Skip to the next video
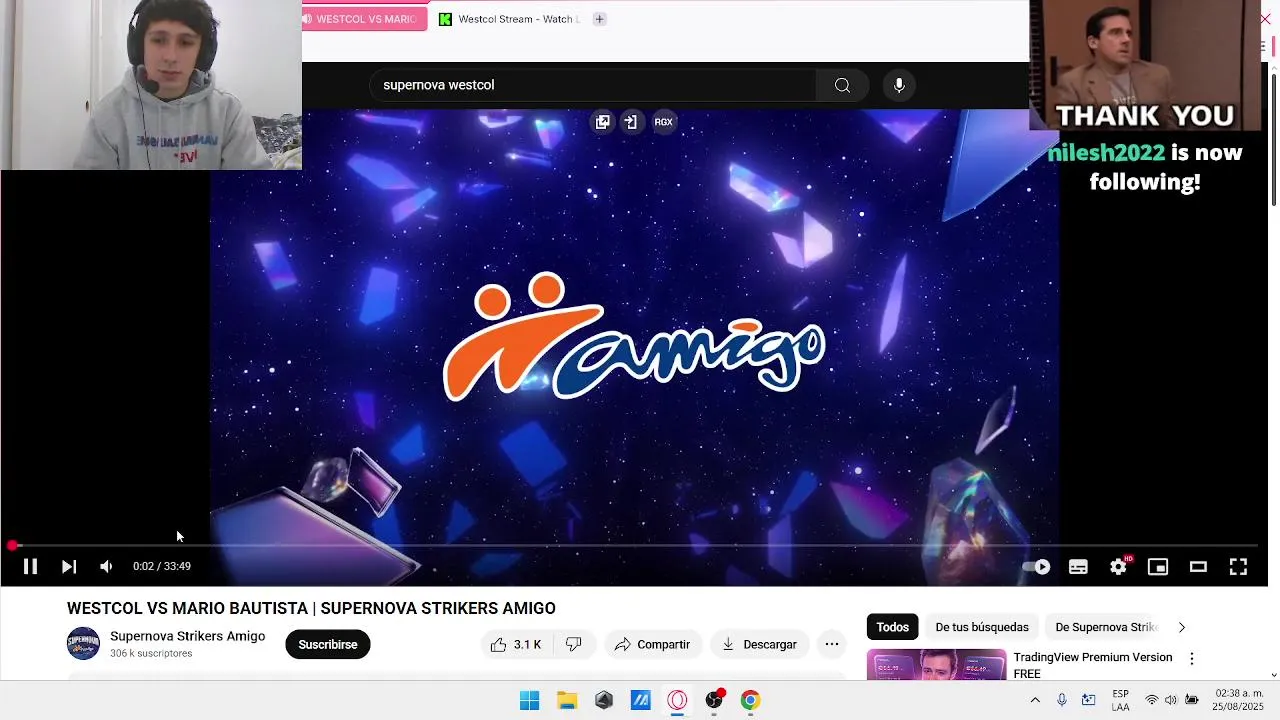The image size is (1280, 720). [68, 567]
